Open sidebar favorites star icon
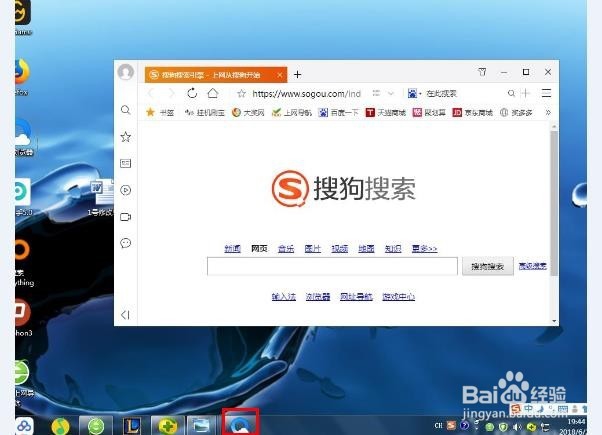The width and height of the screenshot is (602, 435). tap(126, 137)
